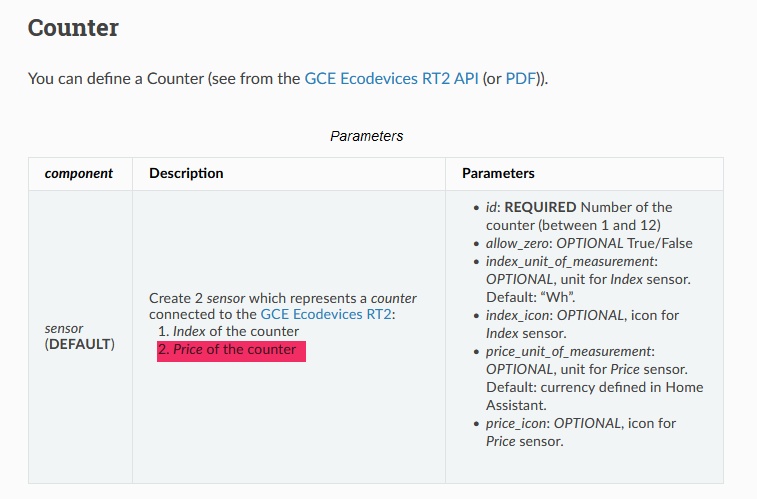Click the price_unit_of_measurement parameter name
This screenshot has width=757, height=499.
coord(568,351)
